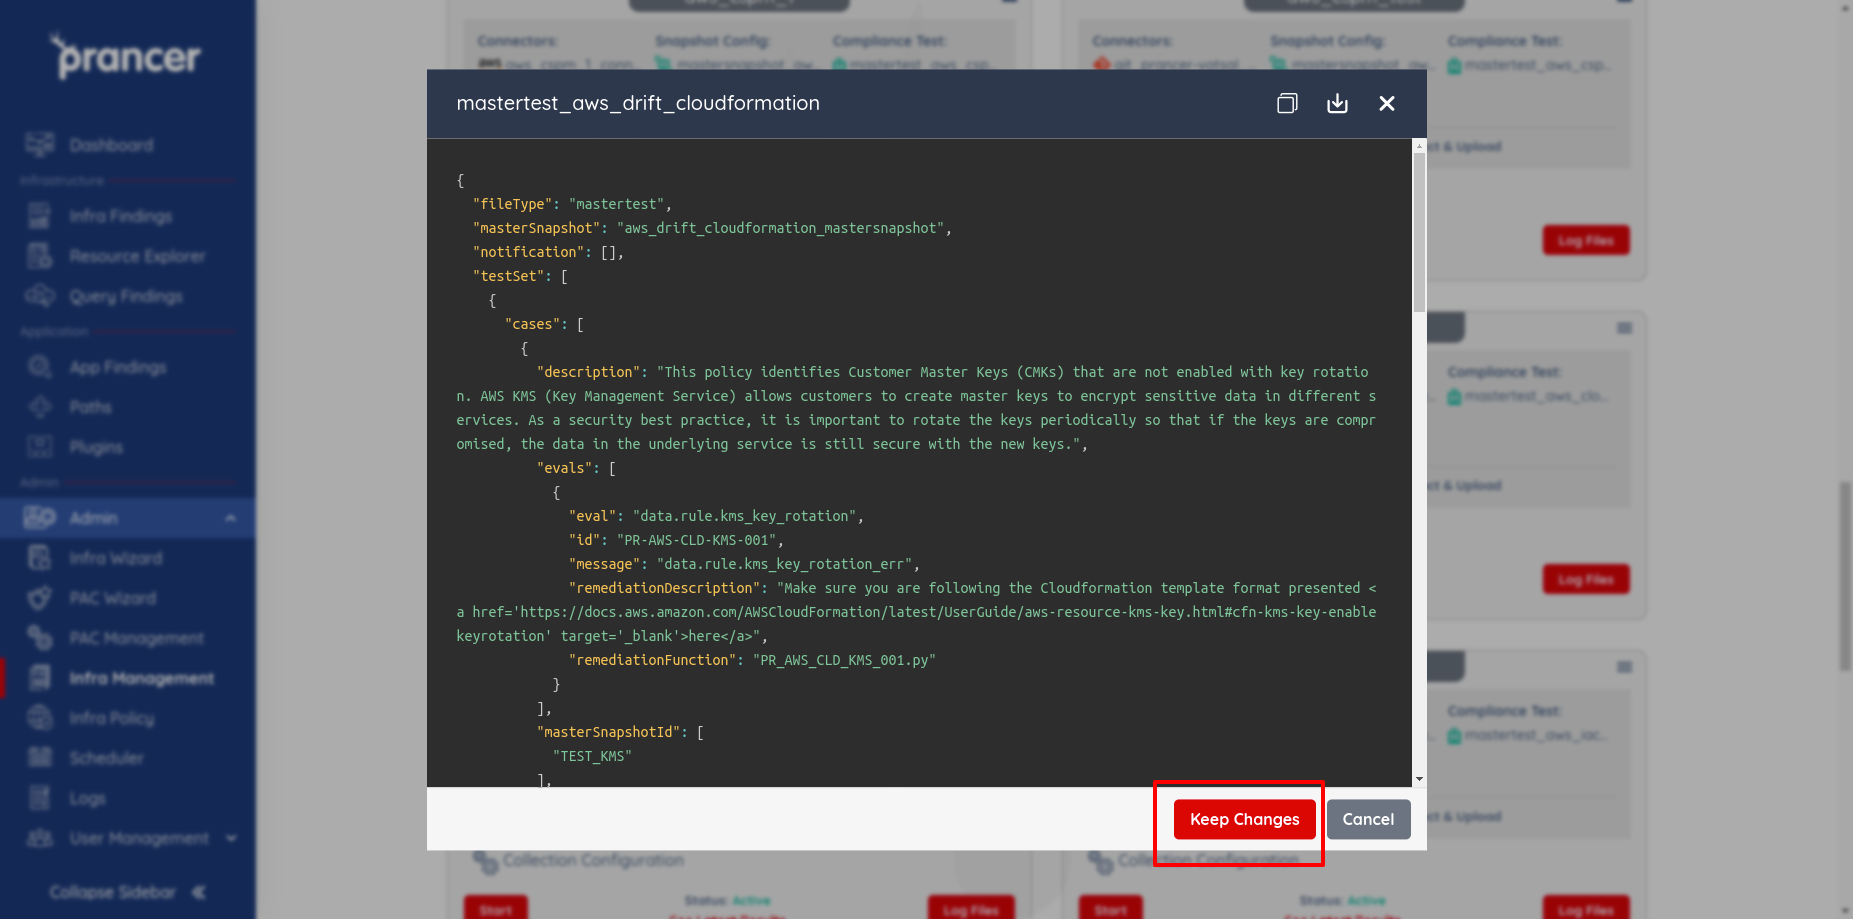Open Query Findings
Image resolution: width=1853 pixels, height=919 pixels.
point(126,296)
